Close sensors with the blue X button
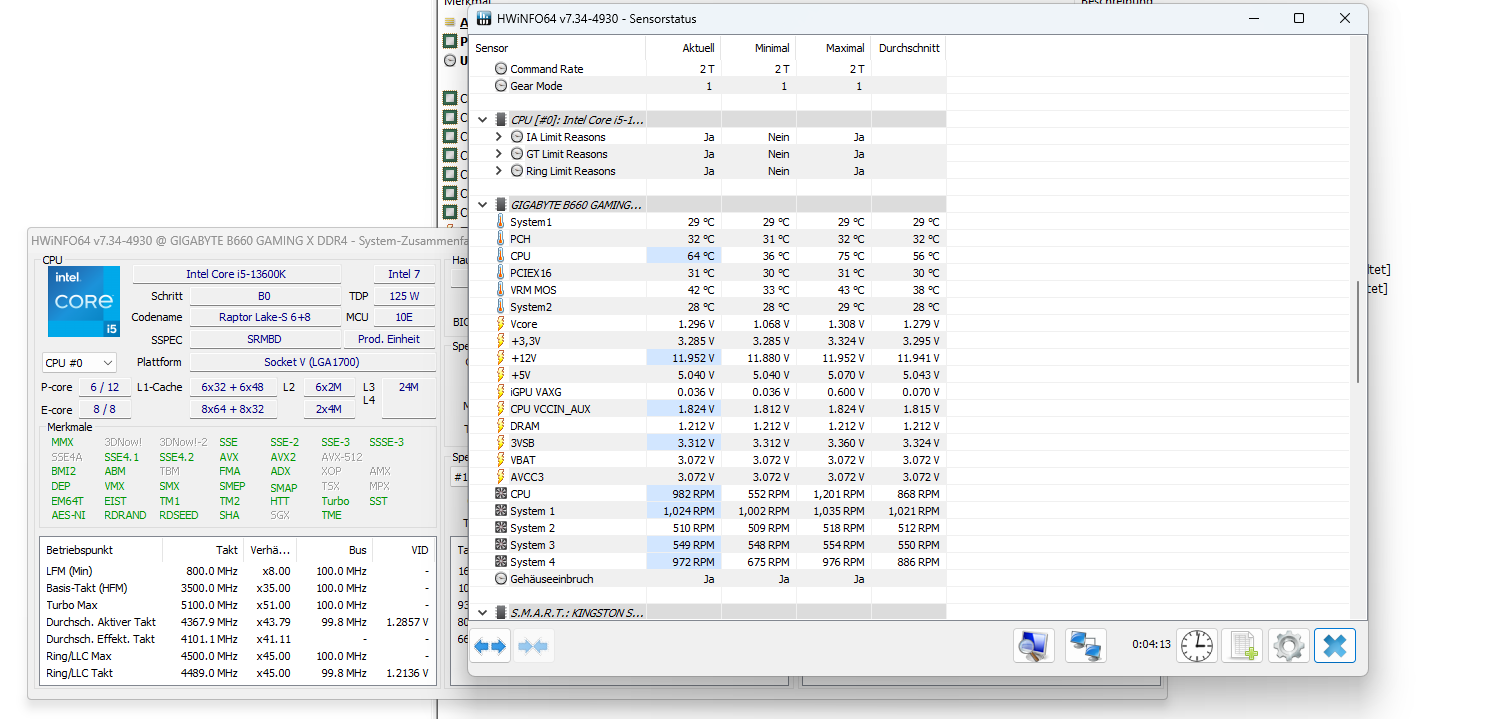 [1334, 646]
